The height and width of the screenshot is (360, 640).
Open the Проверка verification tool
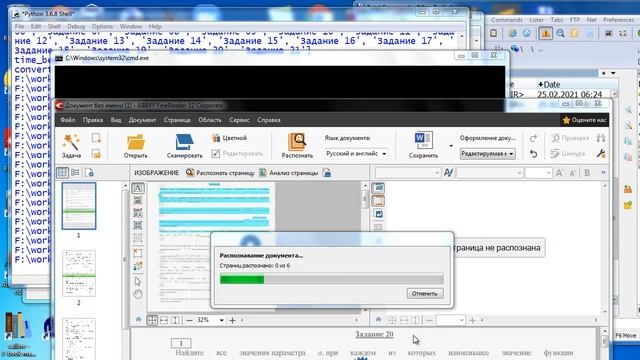tap(570, 138)
